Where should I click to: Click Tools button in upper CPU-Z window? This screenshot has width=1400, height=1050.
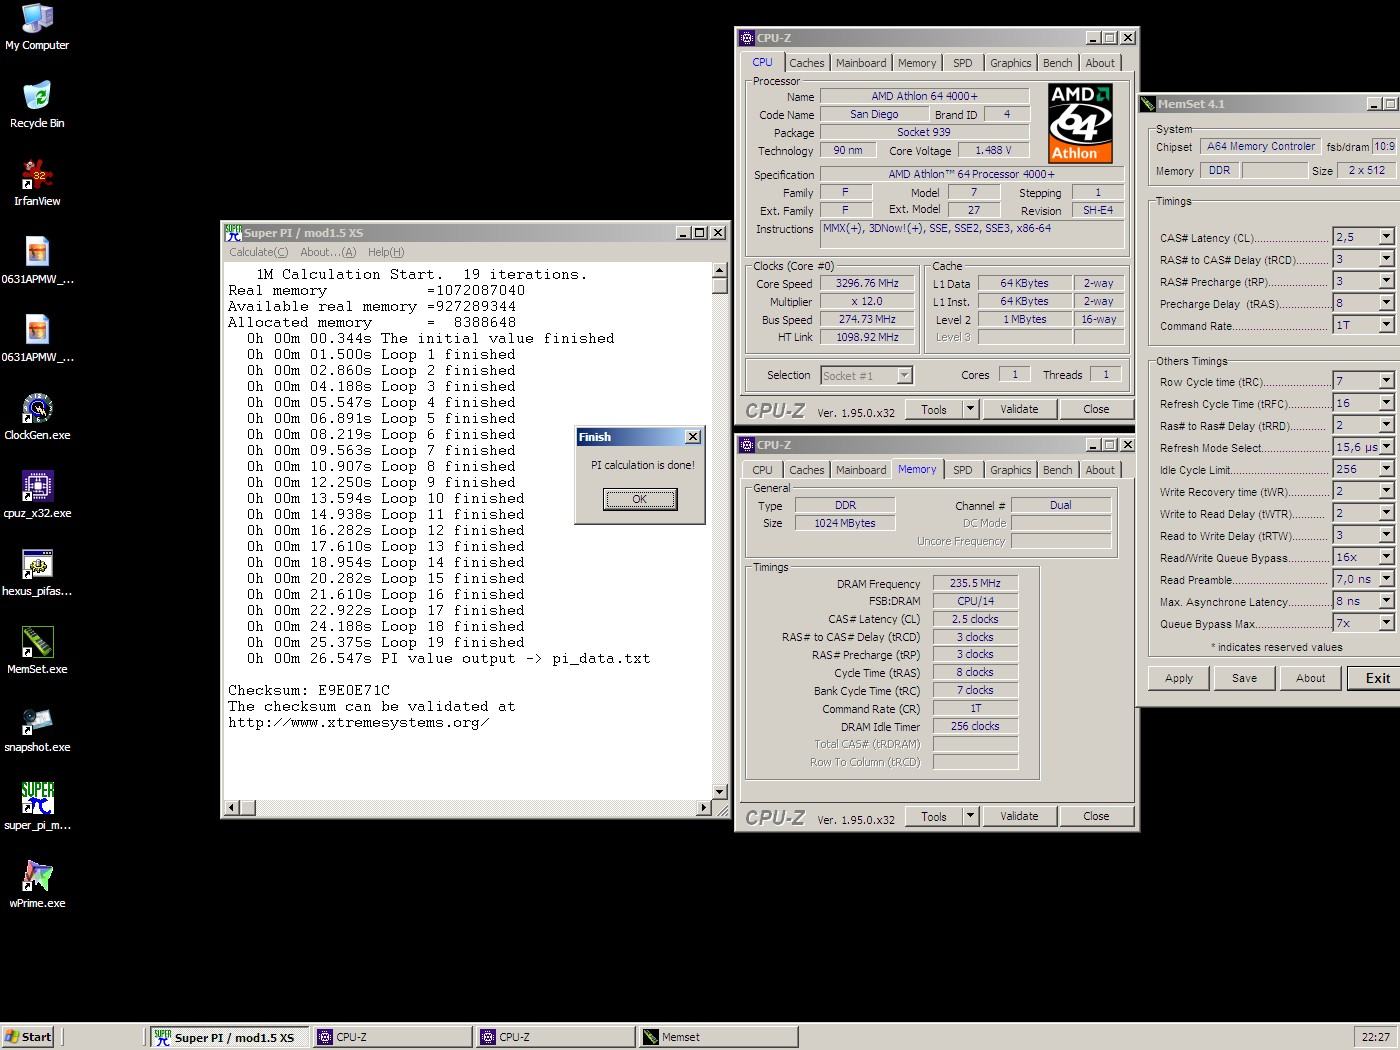tap(933, 409)
